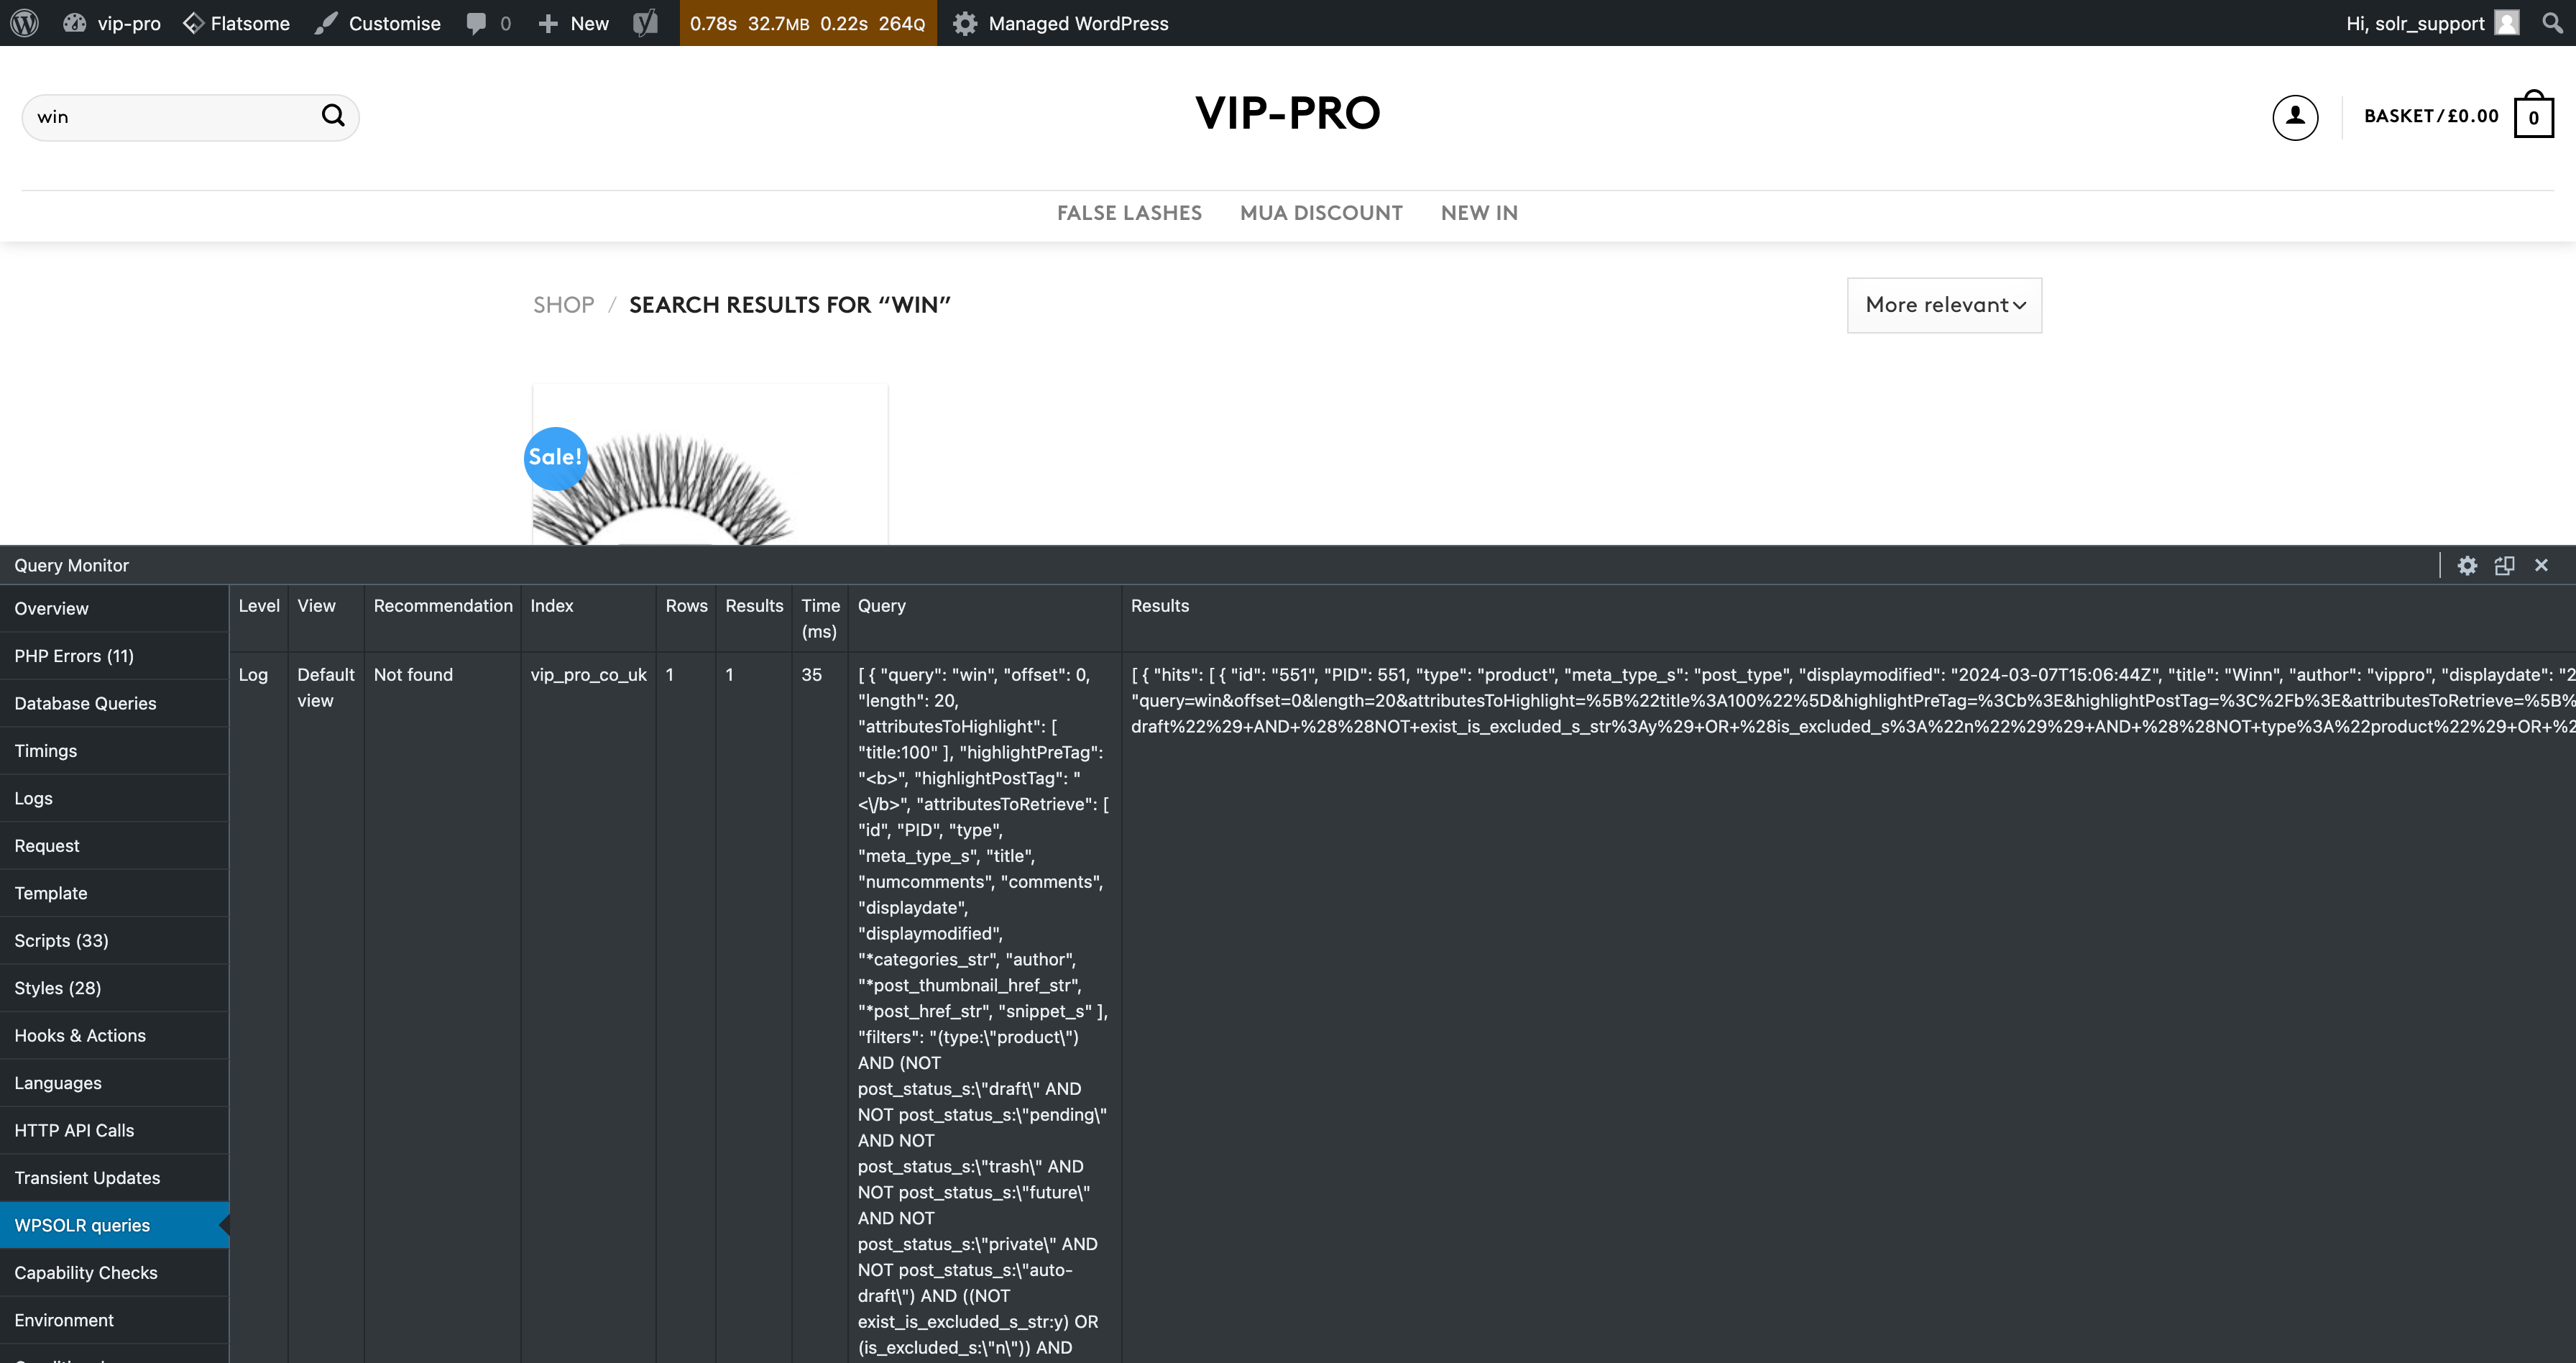Select Overview in Query Monitor sidebar
Image resolution: width=2576 pixels, height=1363 pixels.
[114, 608]
